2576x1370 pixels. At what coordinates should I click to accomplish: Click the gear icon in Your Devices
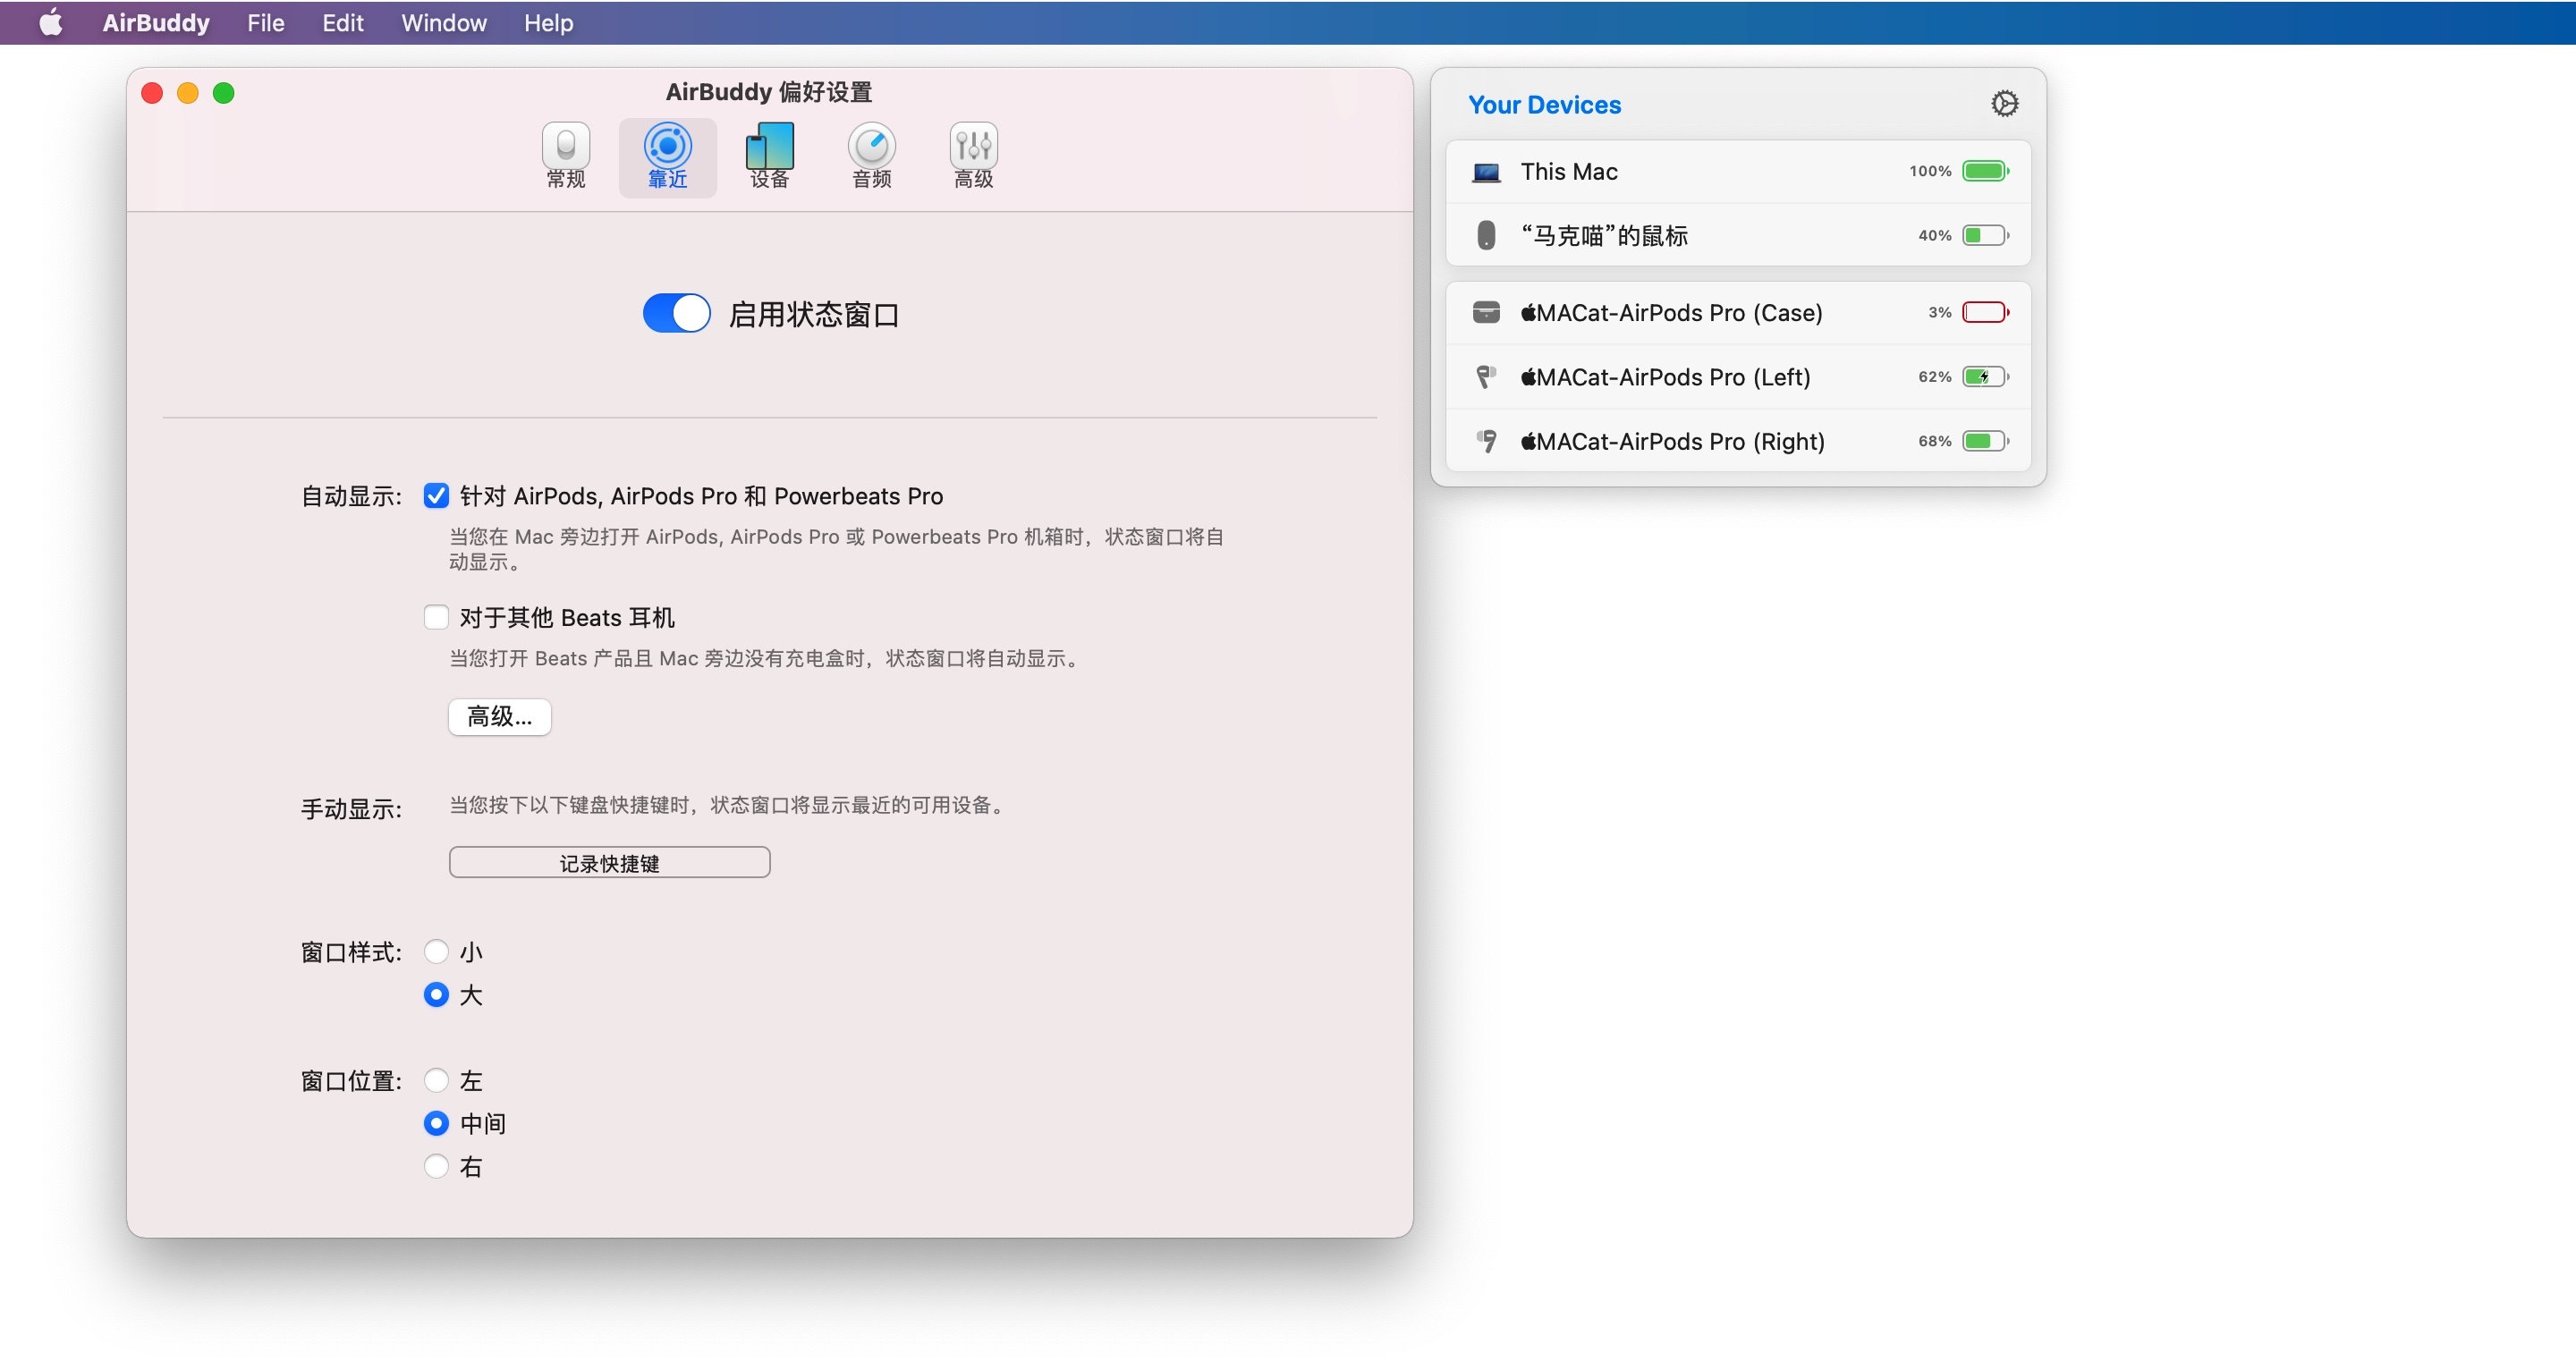pyautogui.click(x=2004, y=104)
